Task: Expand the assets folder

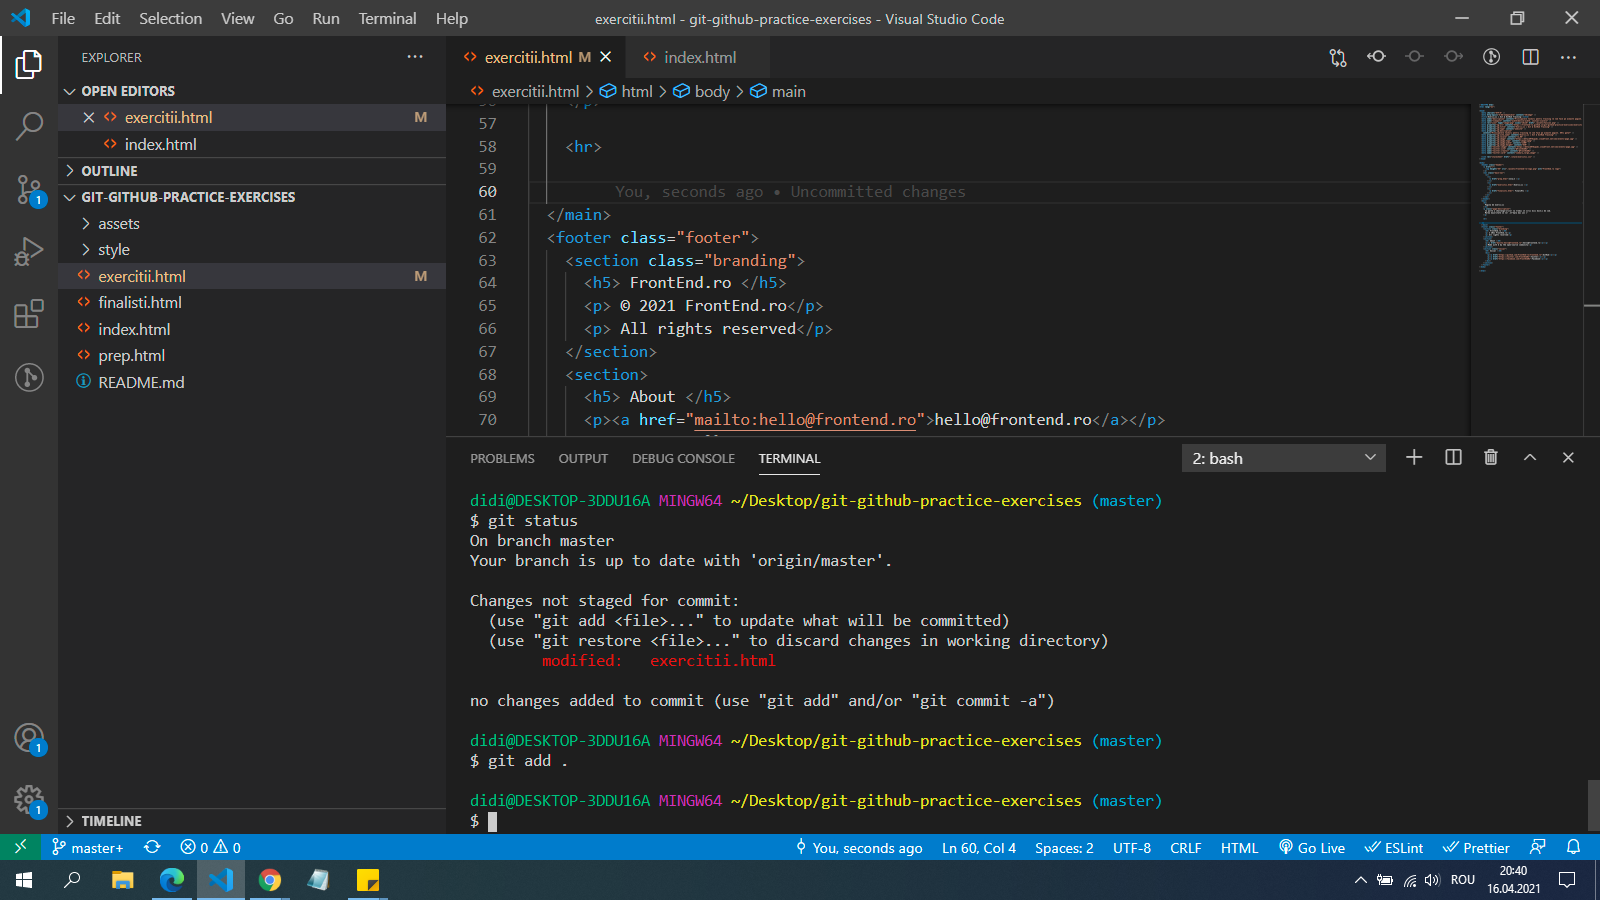Action: pyautogui.click(x=119, y=224)
